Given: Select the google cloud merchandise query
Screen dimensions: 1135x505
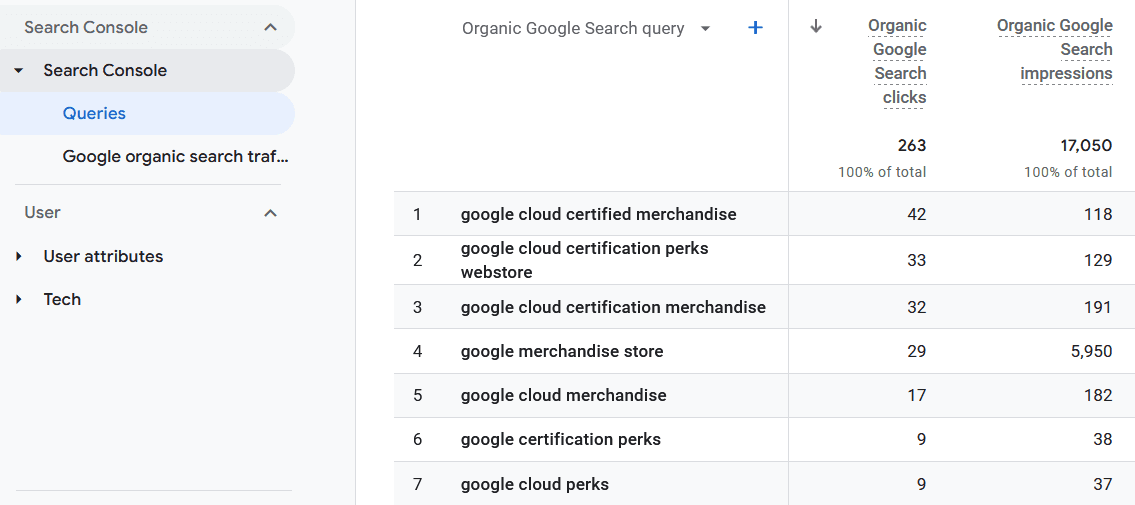Looking at the screenshot, I should click(563, 395).
